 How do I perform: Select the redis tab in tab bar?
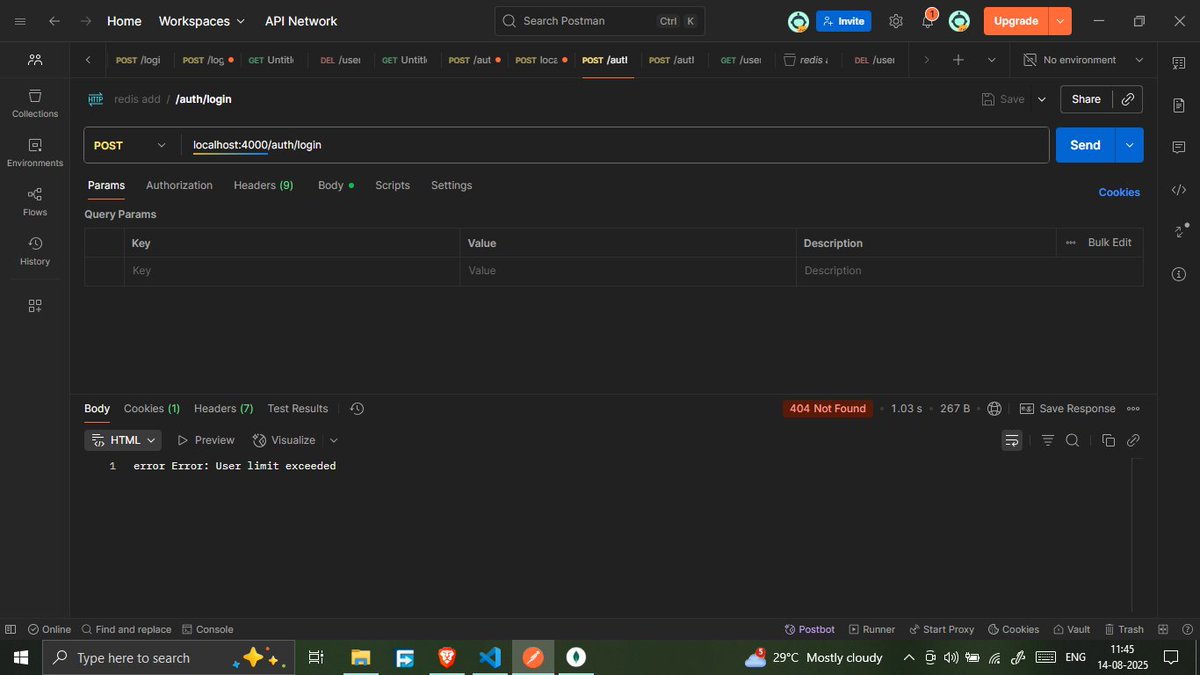coord(805,60)
